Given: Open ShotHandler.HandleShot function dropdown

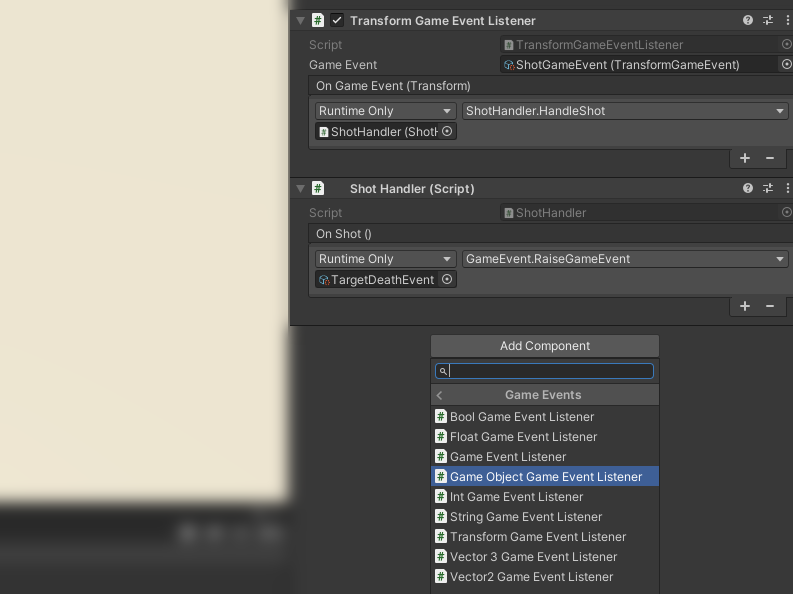Looking at the screenshot, I should coord(625,111).
